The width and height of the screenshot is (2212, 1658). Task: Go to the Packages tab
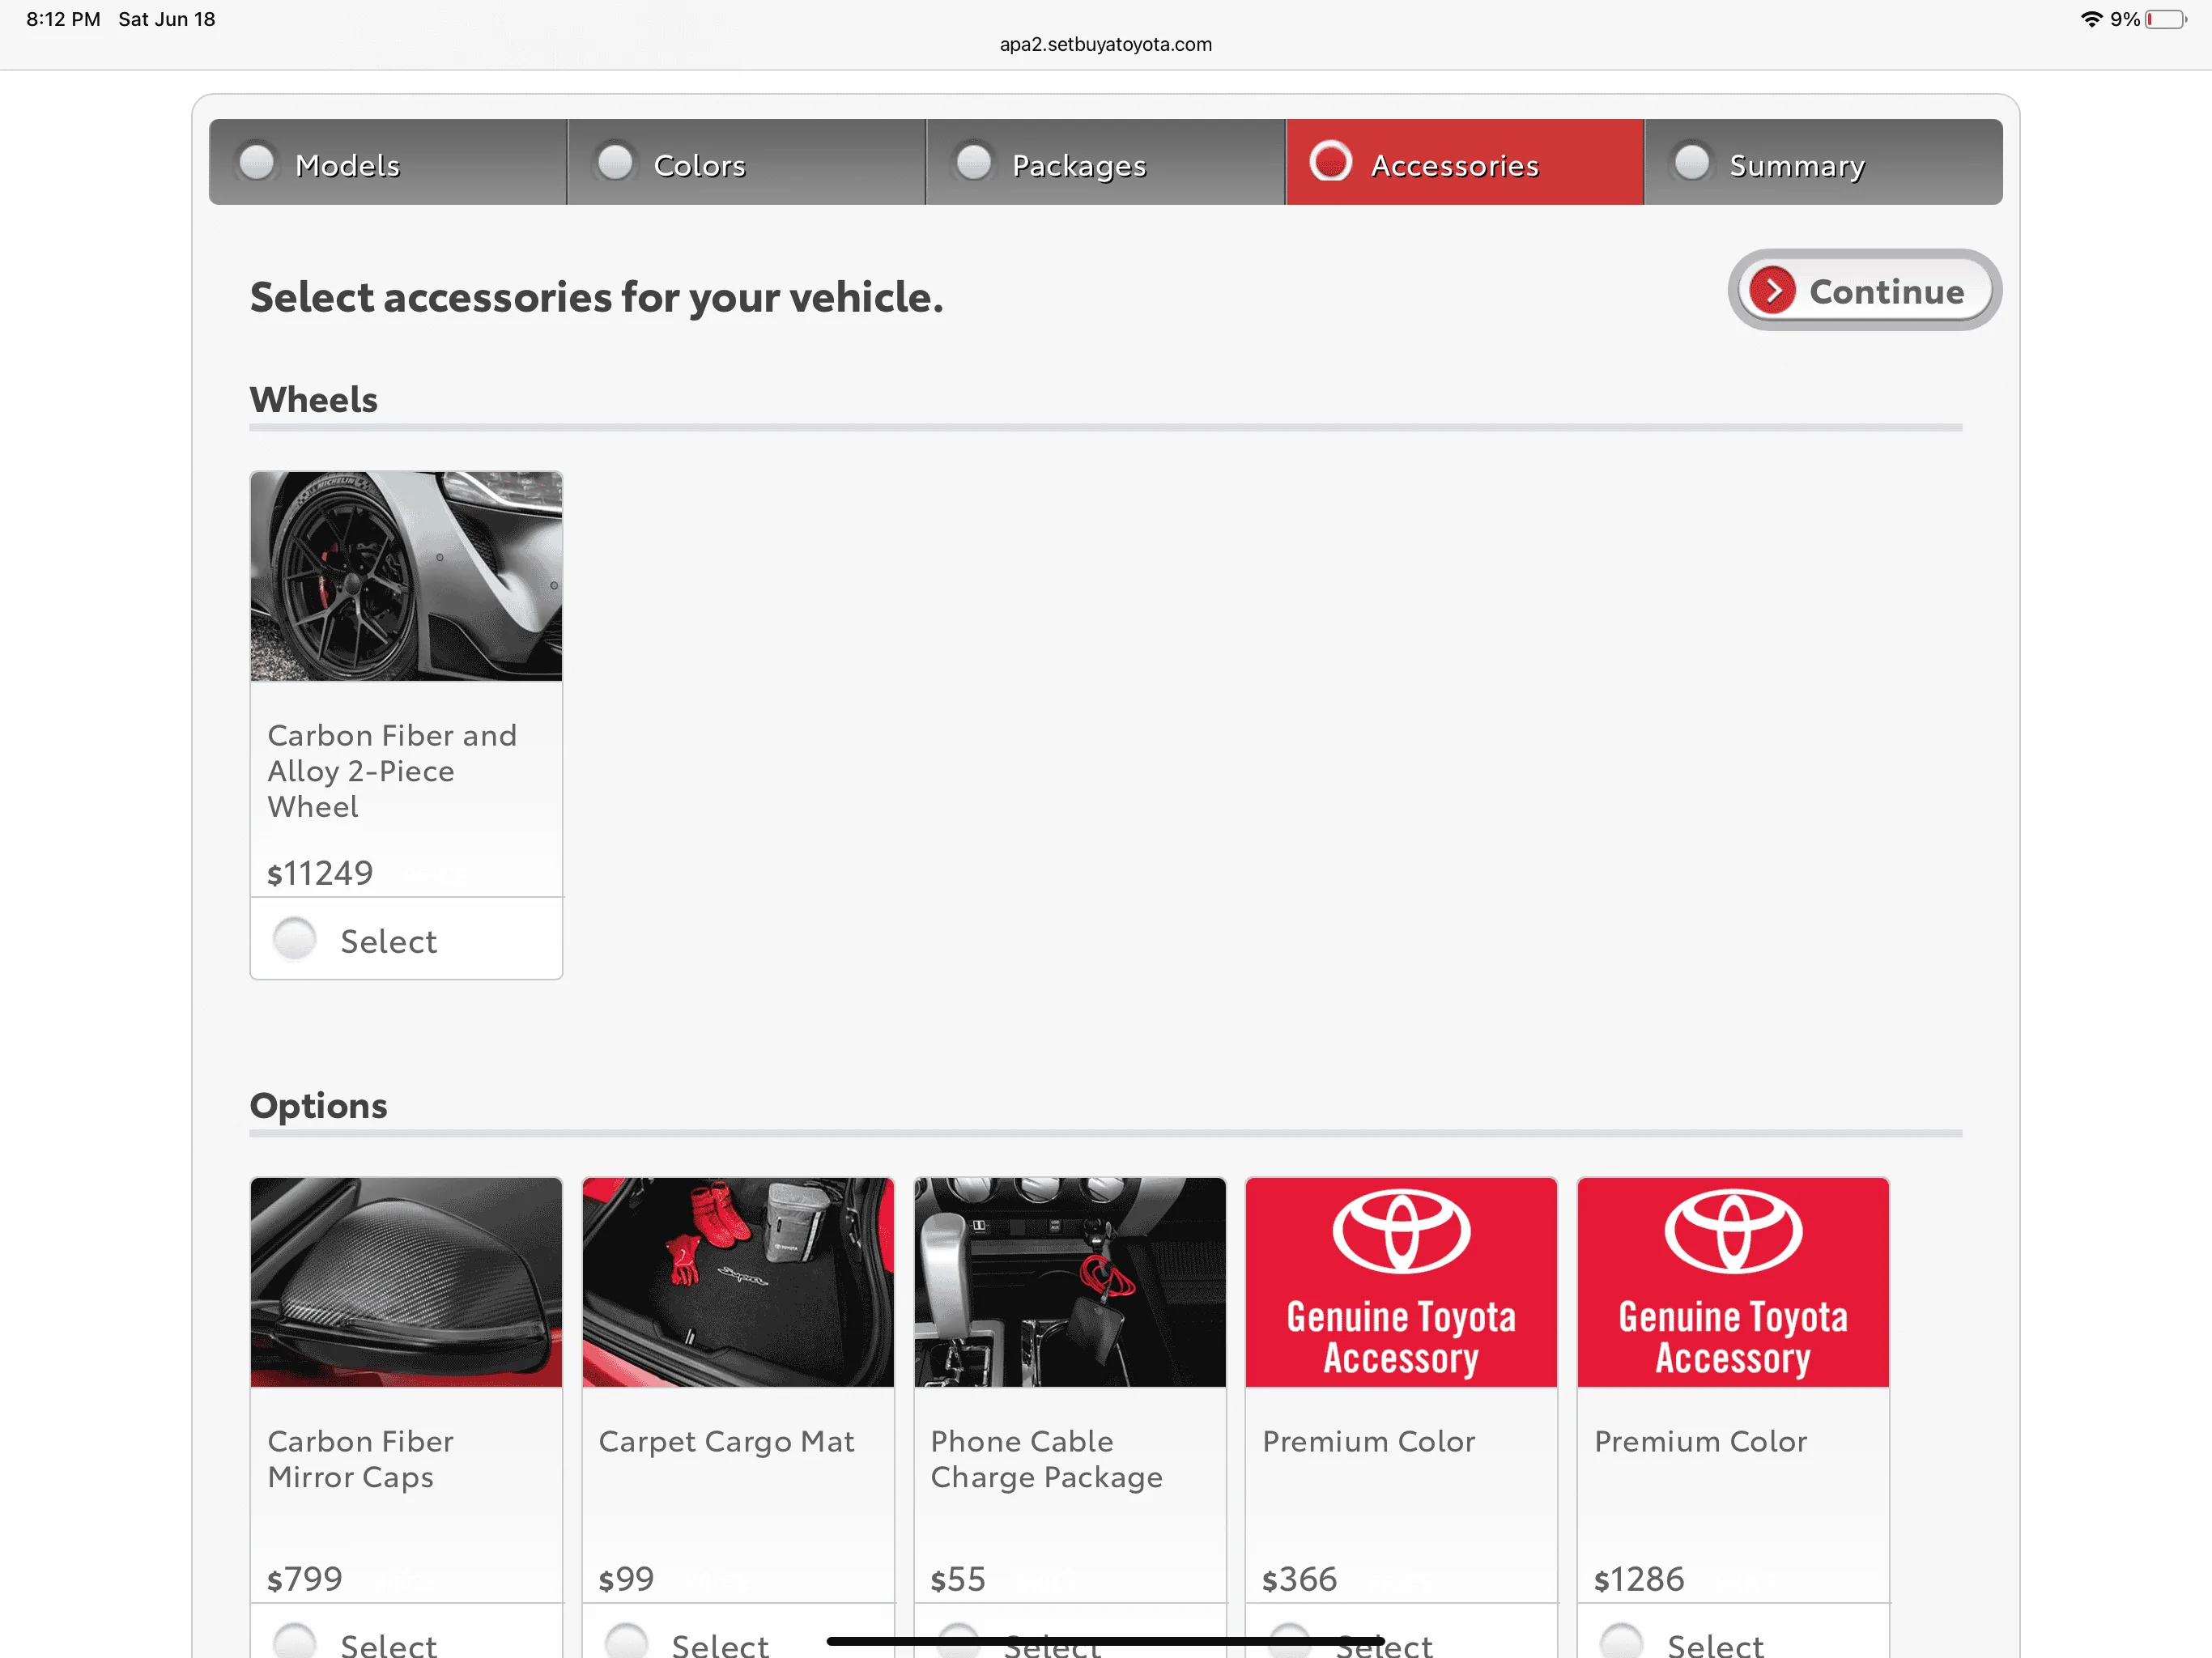pos(1105,163)
